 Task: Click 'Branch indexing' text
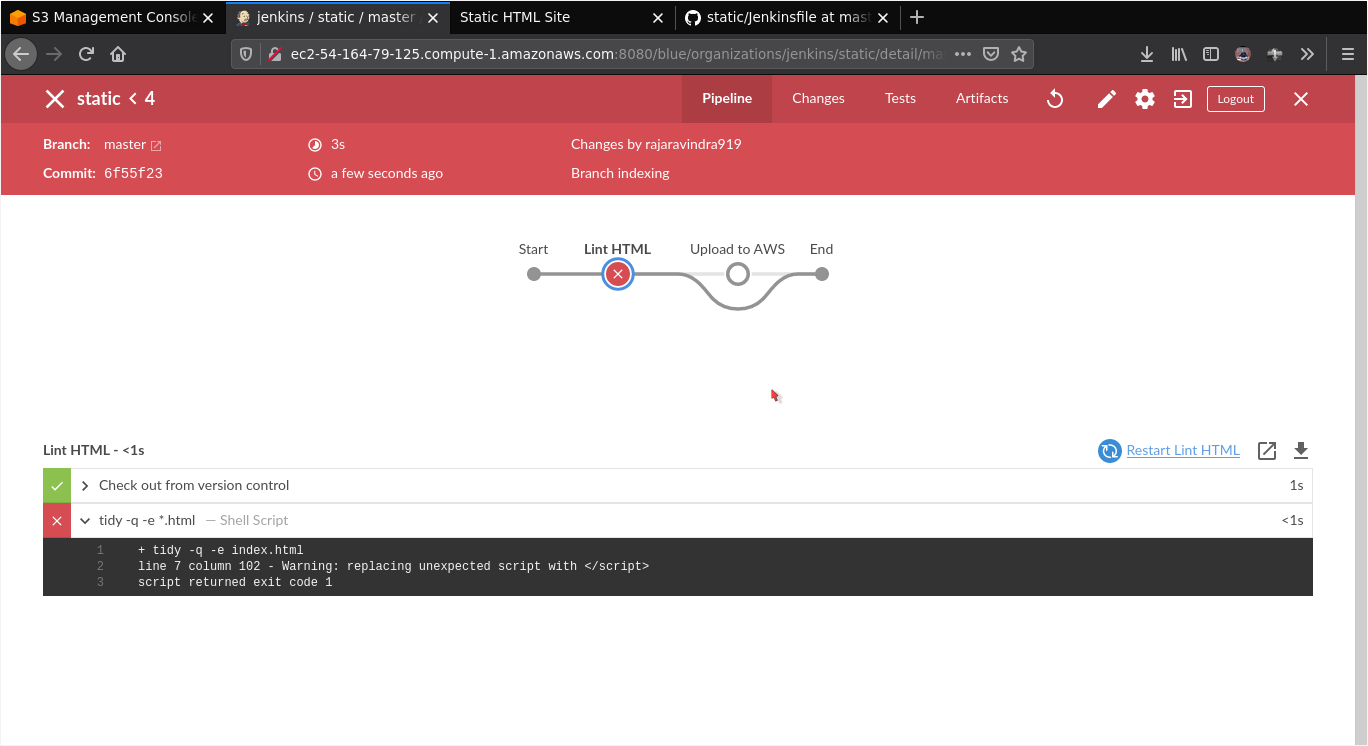click(x=620, y=174)
